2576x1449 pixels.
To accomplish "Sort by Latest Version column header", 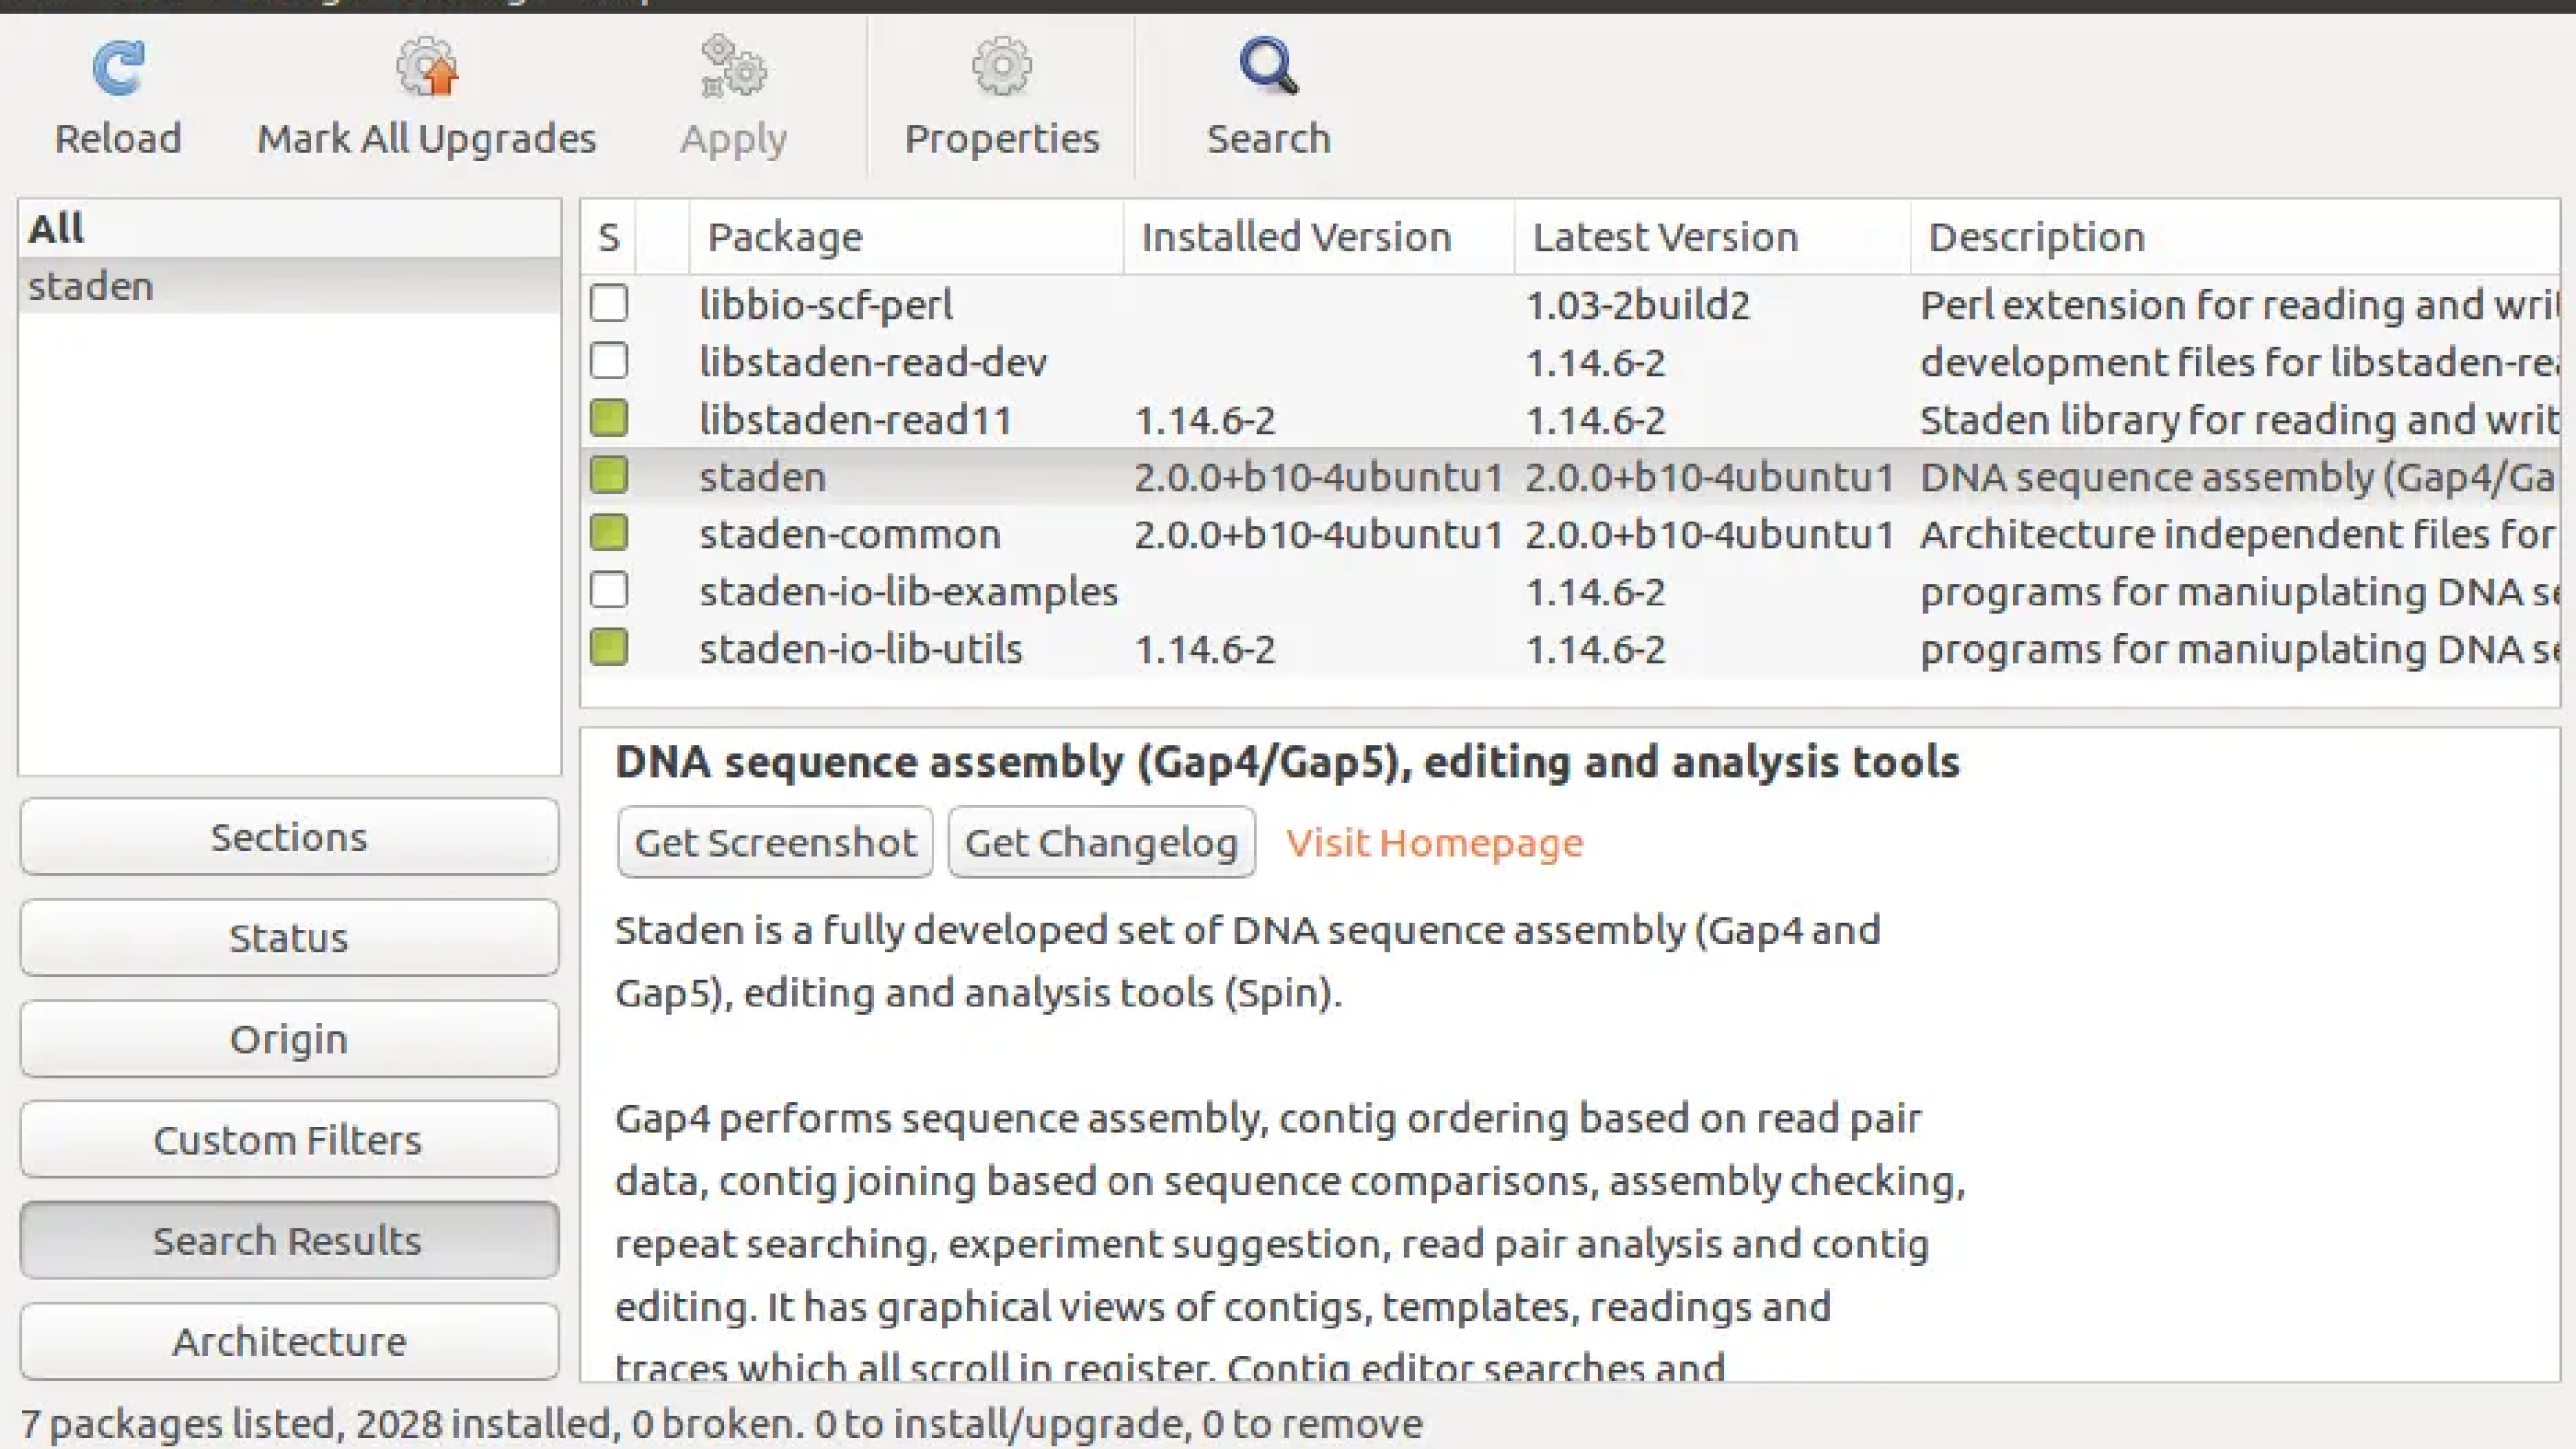I will coord(1712,237).
